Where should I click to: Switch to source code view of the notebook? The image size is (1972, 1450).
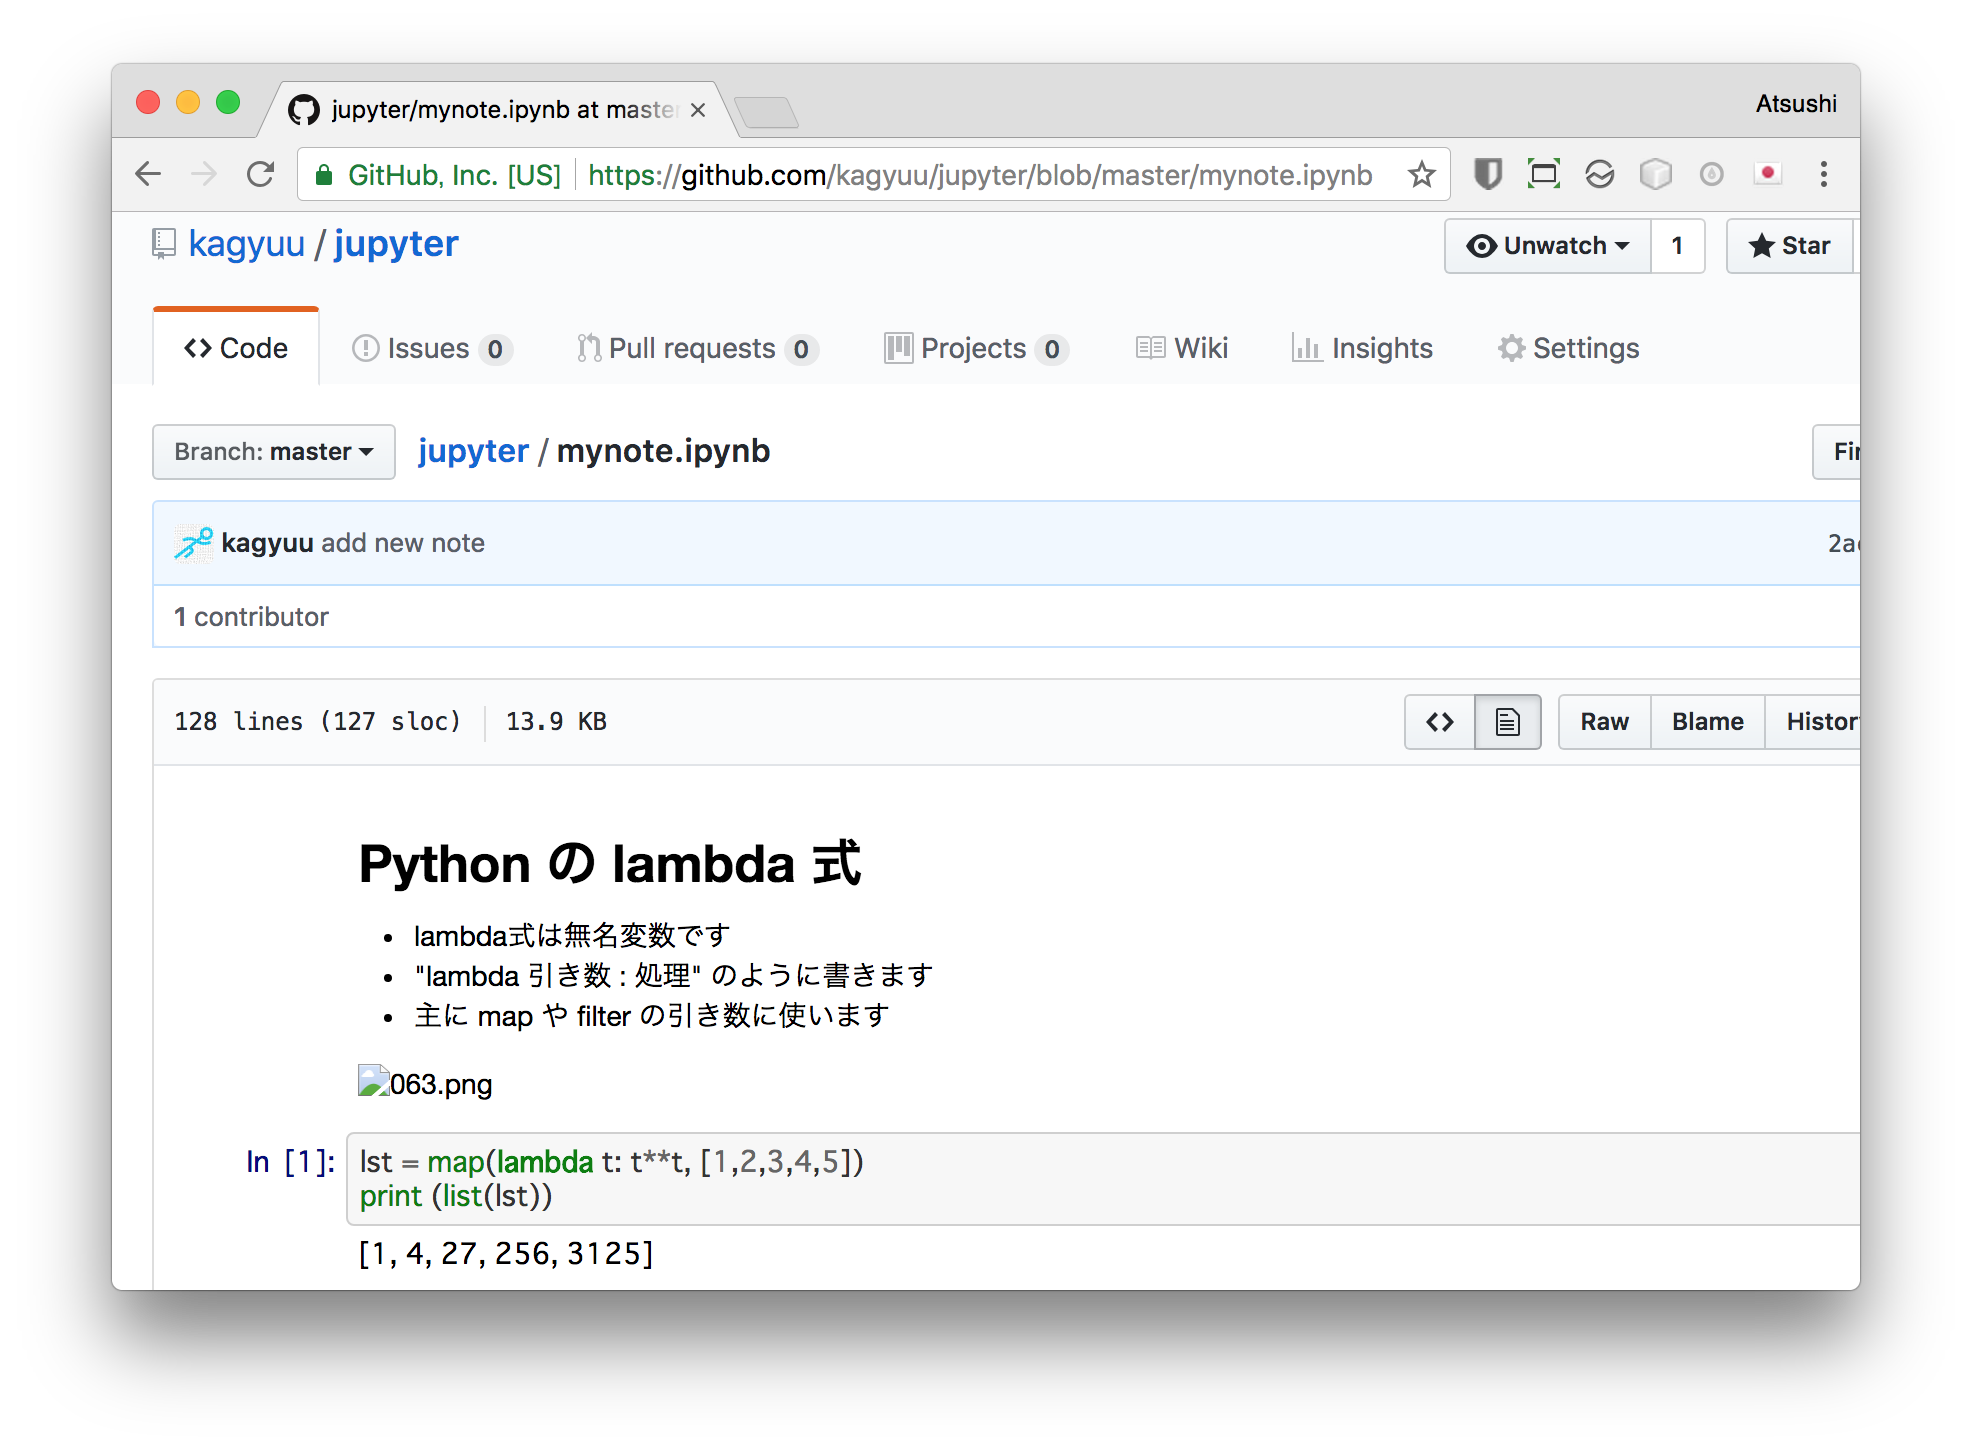1439,721
